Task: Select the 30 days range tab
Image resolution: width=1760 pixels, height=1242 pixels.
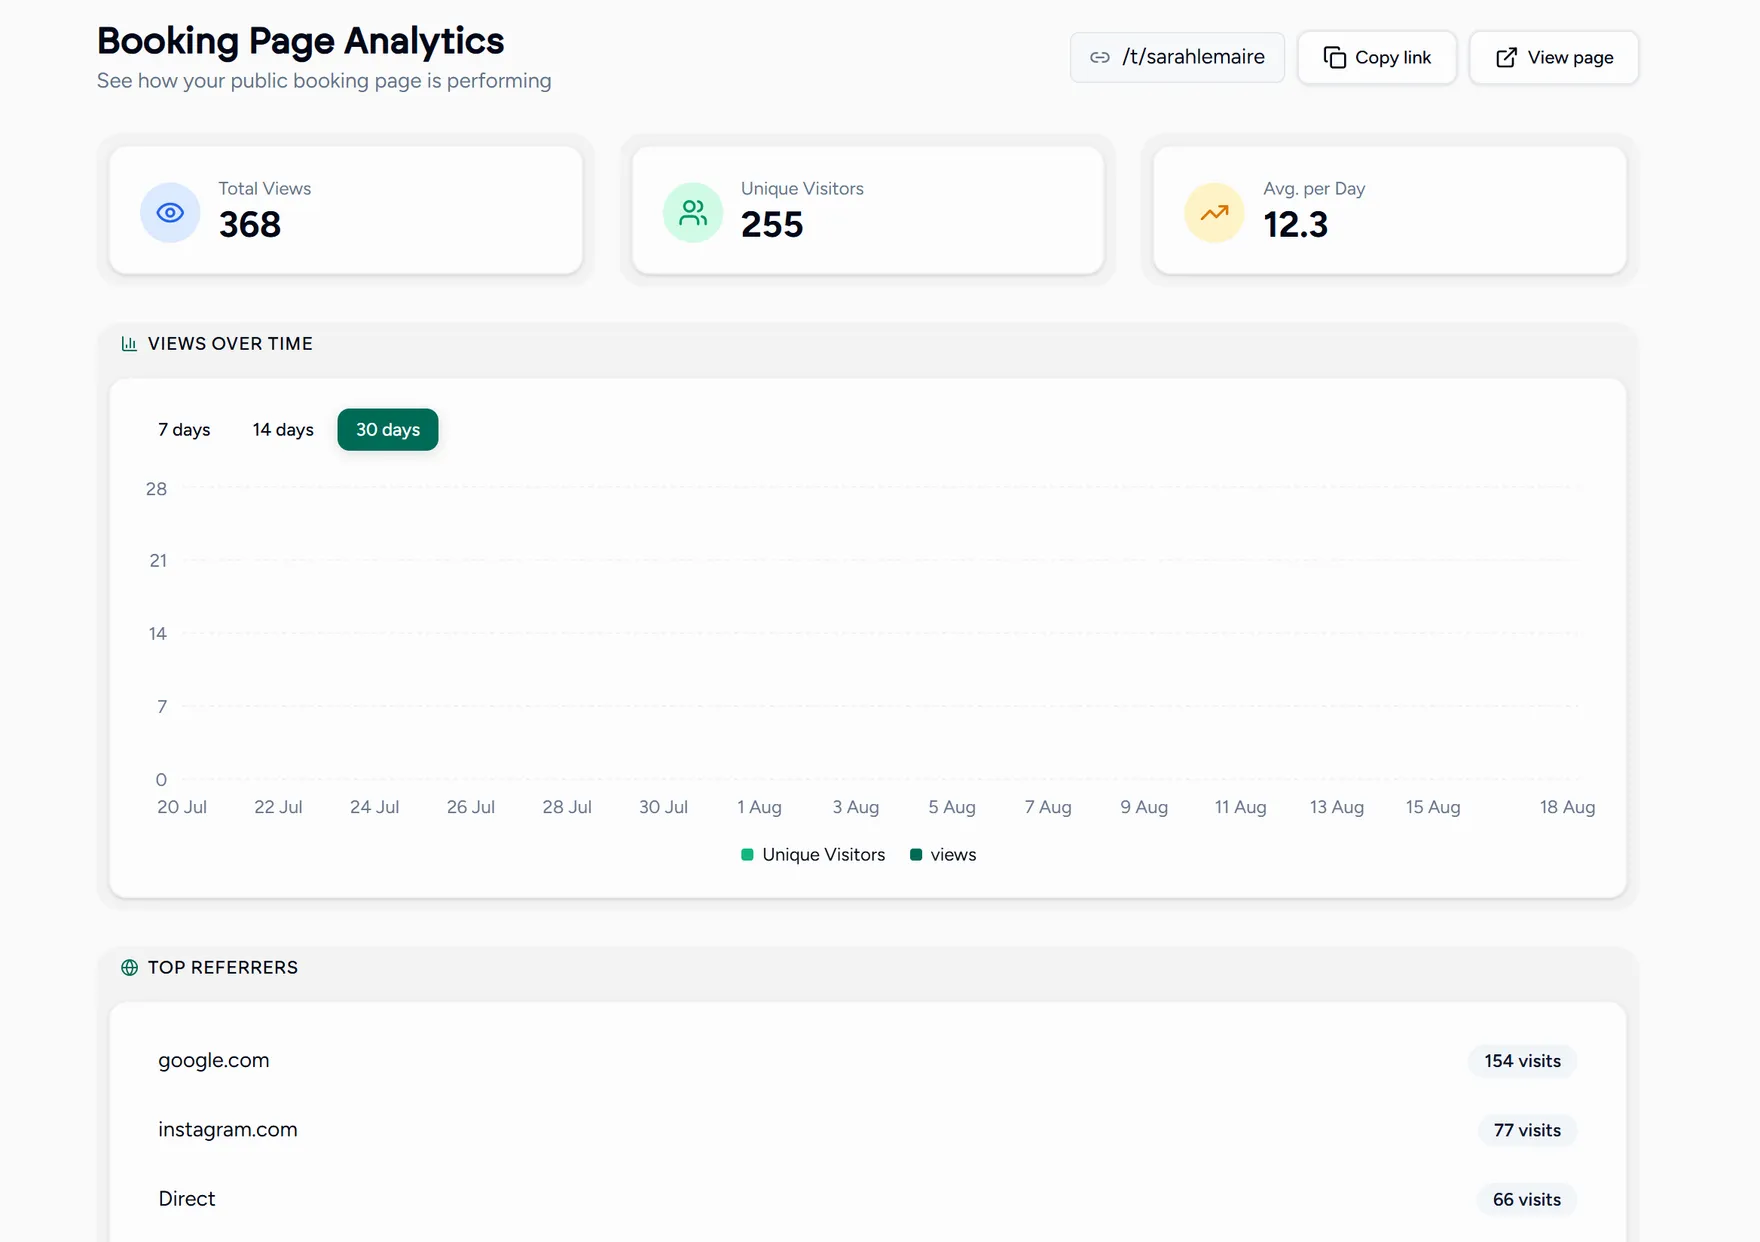Action: pyautogui.click(x=388, y=429)
